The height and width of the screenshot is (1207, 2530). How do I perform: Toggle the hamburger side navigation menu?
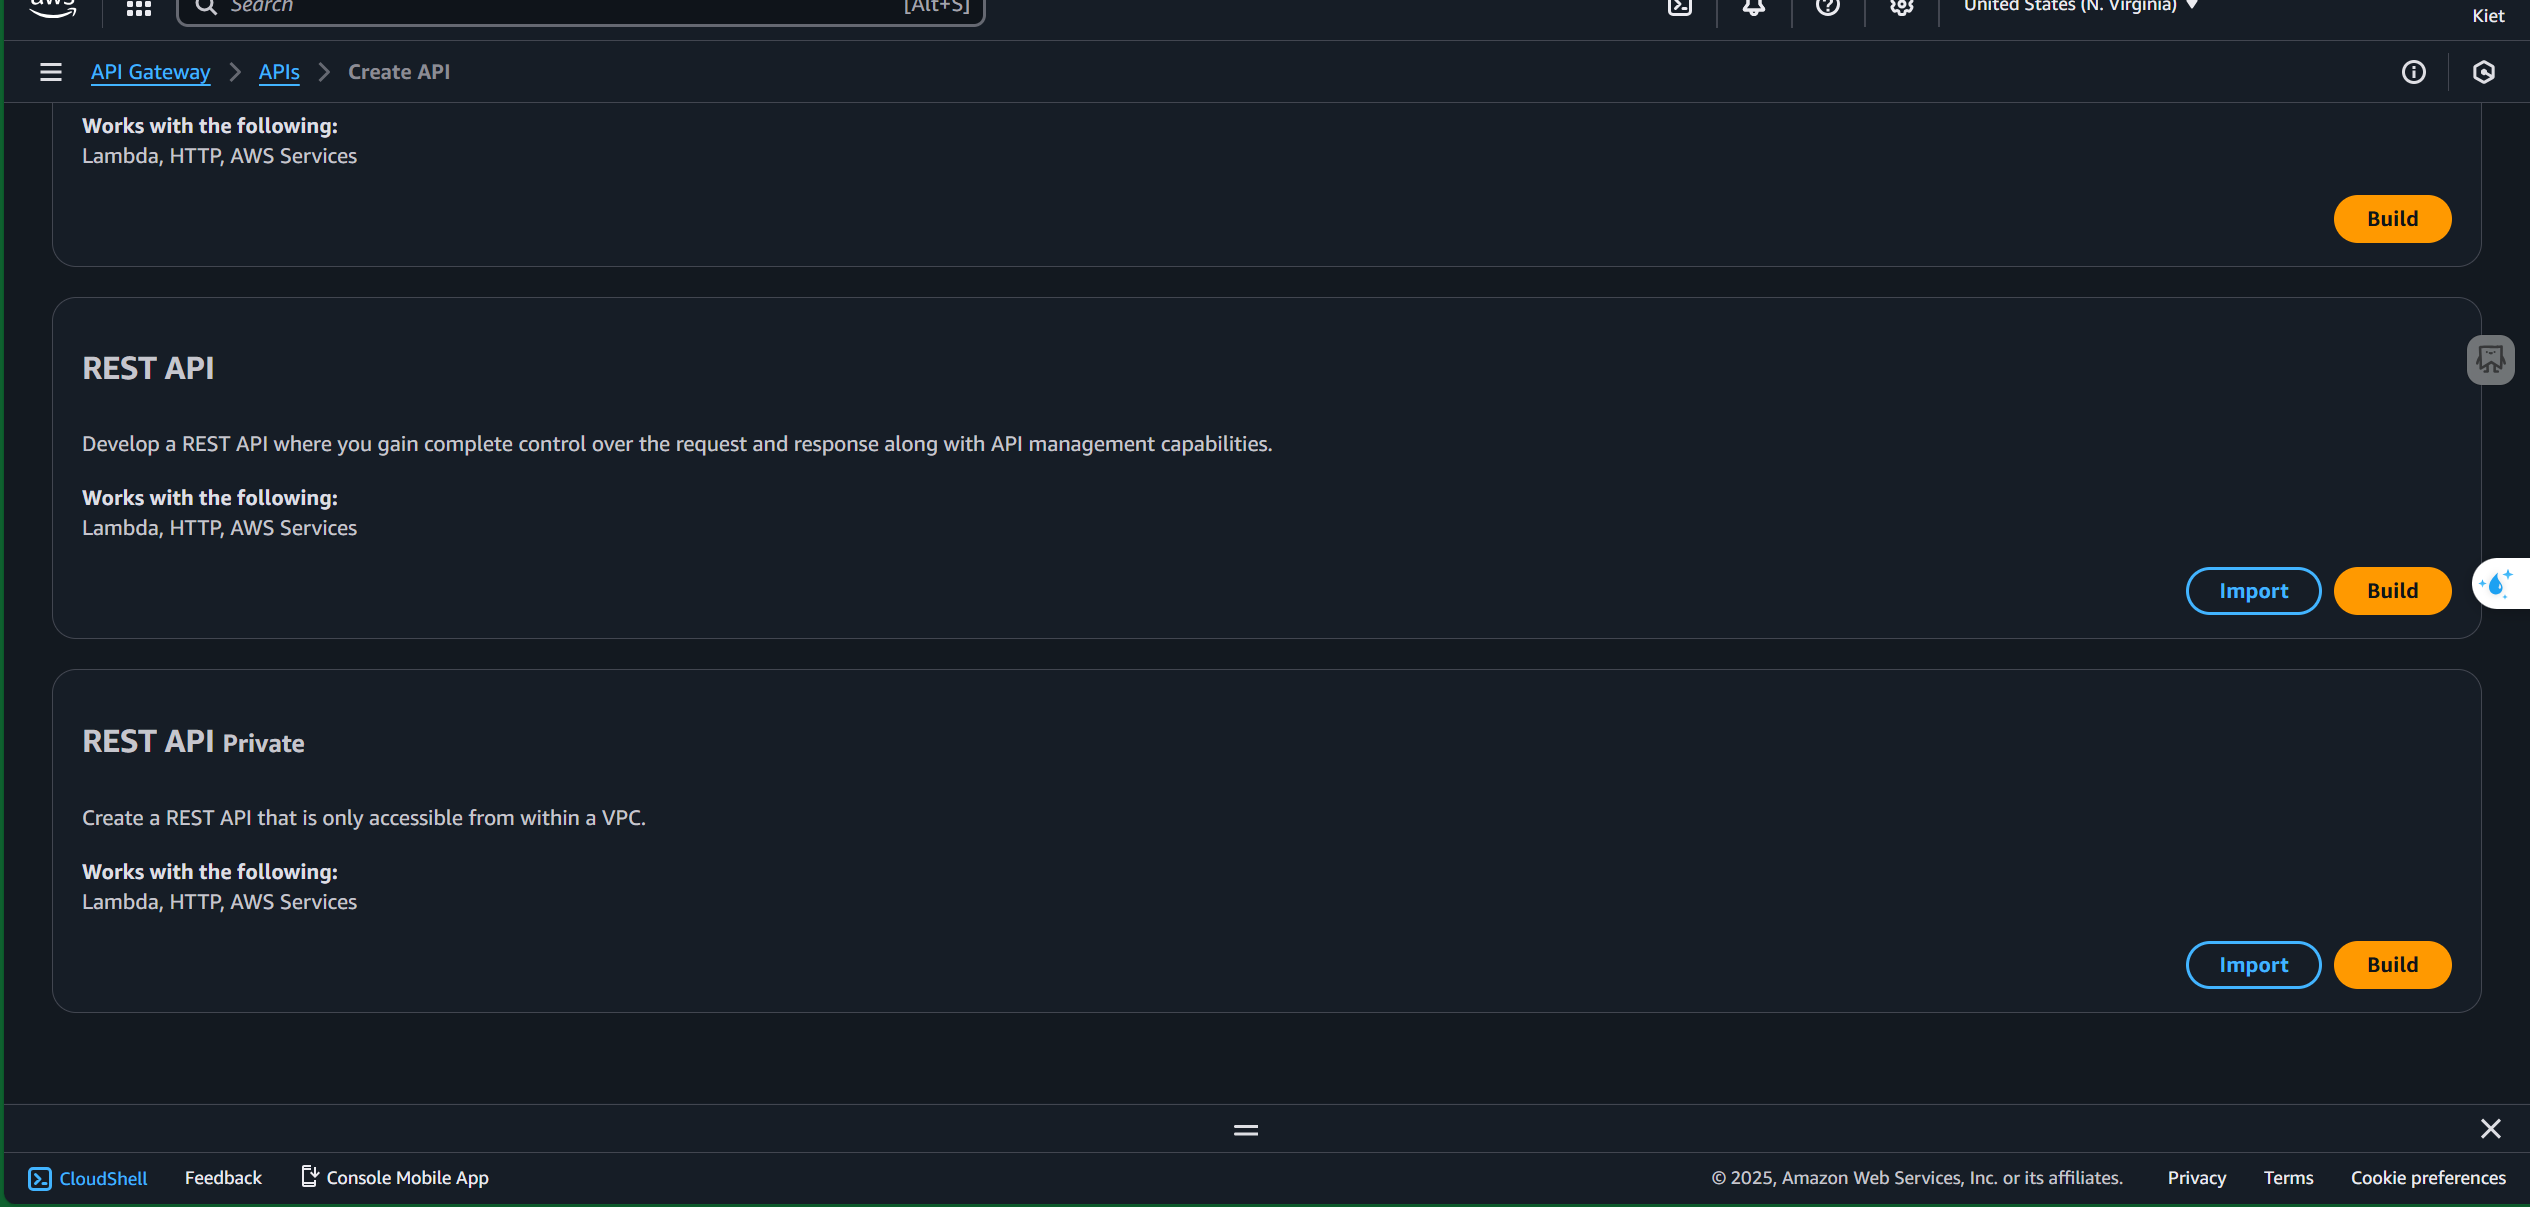point(51,72)
